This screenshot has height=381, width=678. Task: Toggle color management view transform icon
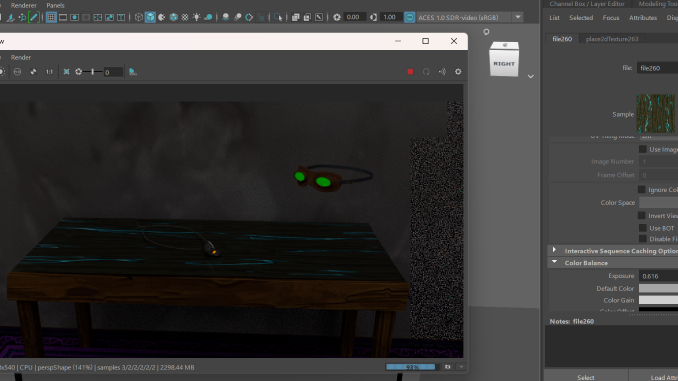pos(409,17)
